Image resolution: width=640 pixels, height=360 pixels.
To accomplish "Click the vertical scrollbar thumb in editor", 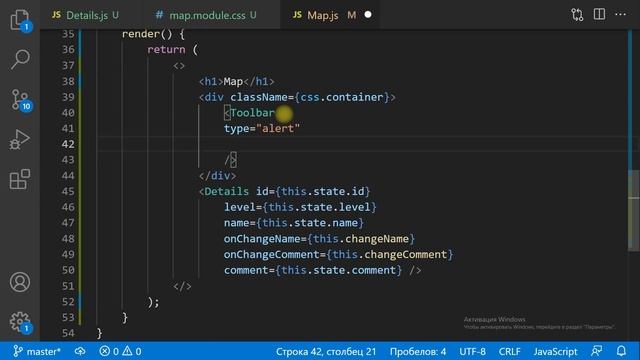I will click(x=633, y=210).
